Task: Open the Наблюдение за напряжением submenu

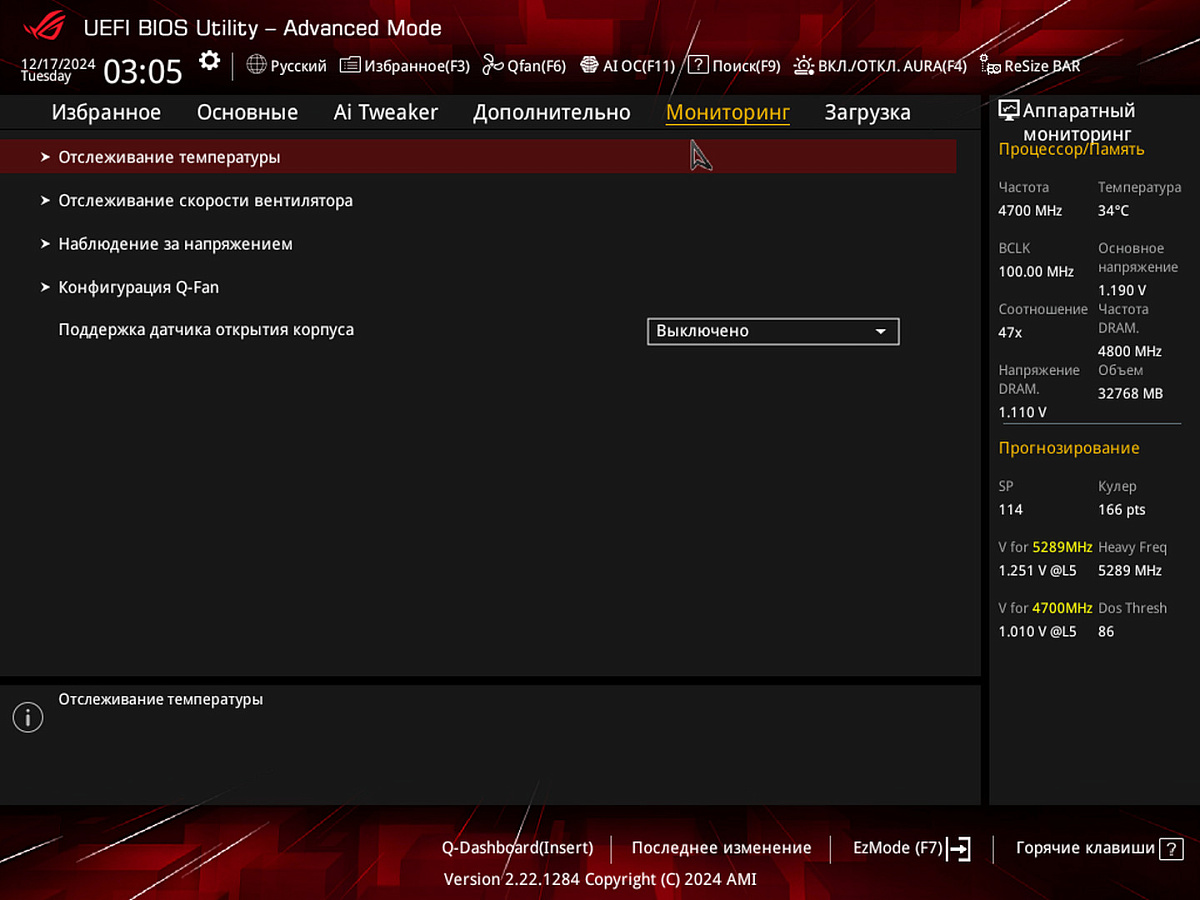Action: [x=478, y=244]
